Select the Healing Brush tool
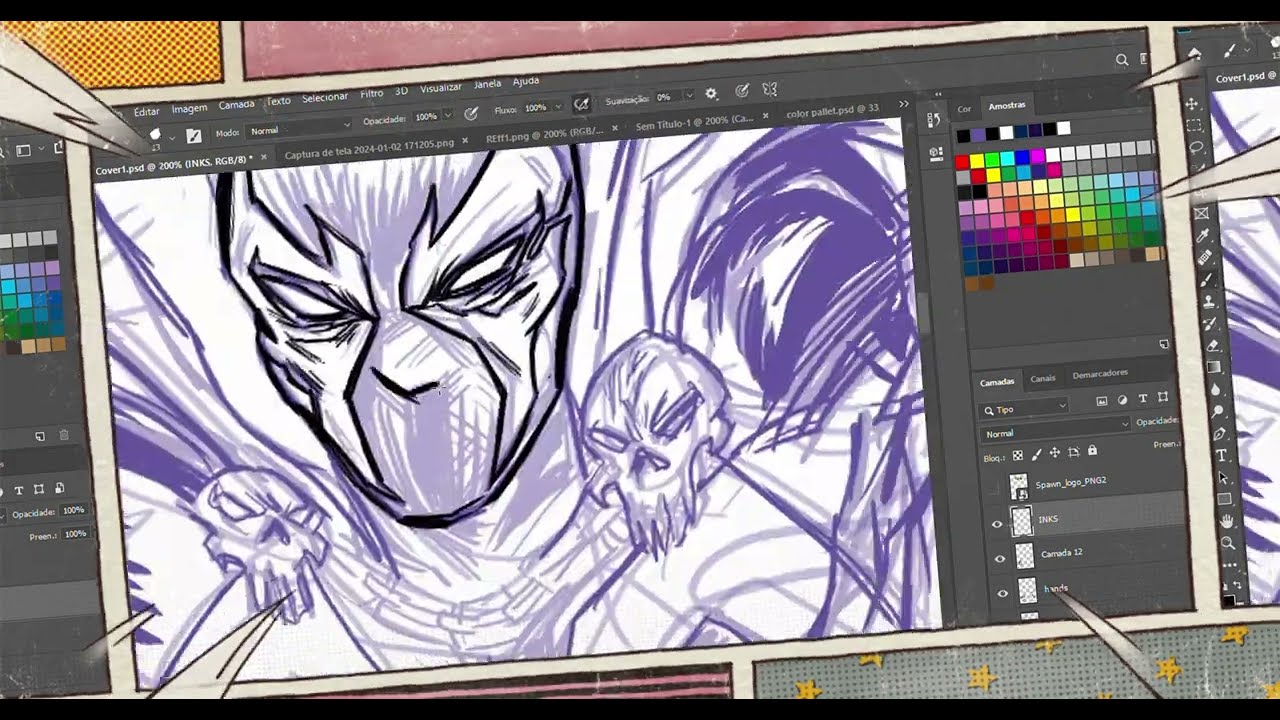This screenshot has width=1280, height=720. (1204, 258)
